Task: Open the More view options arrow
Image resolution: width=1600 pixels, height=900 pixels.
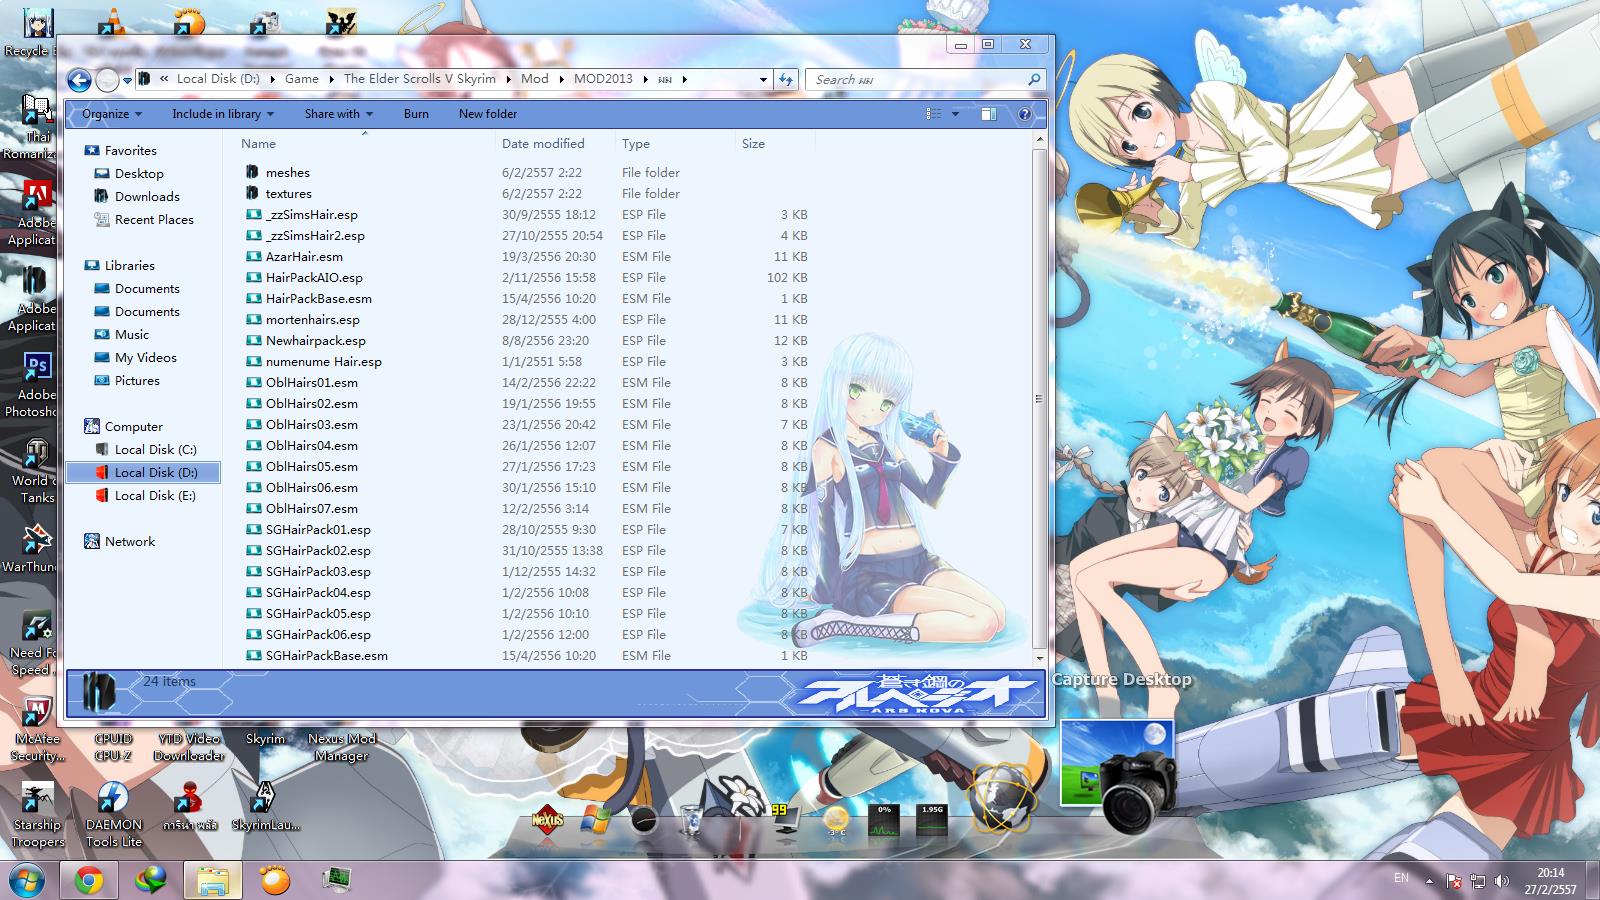Action: (x=955, y=114)
